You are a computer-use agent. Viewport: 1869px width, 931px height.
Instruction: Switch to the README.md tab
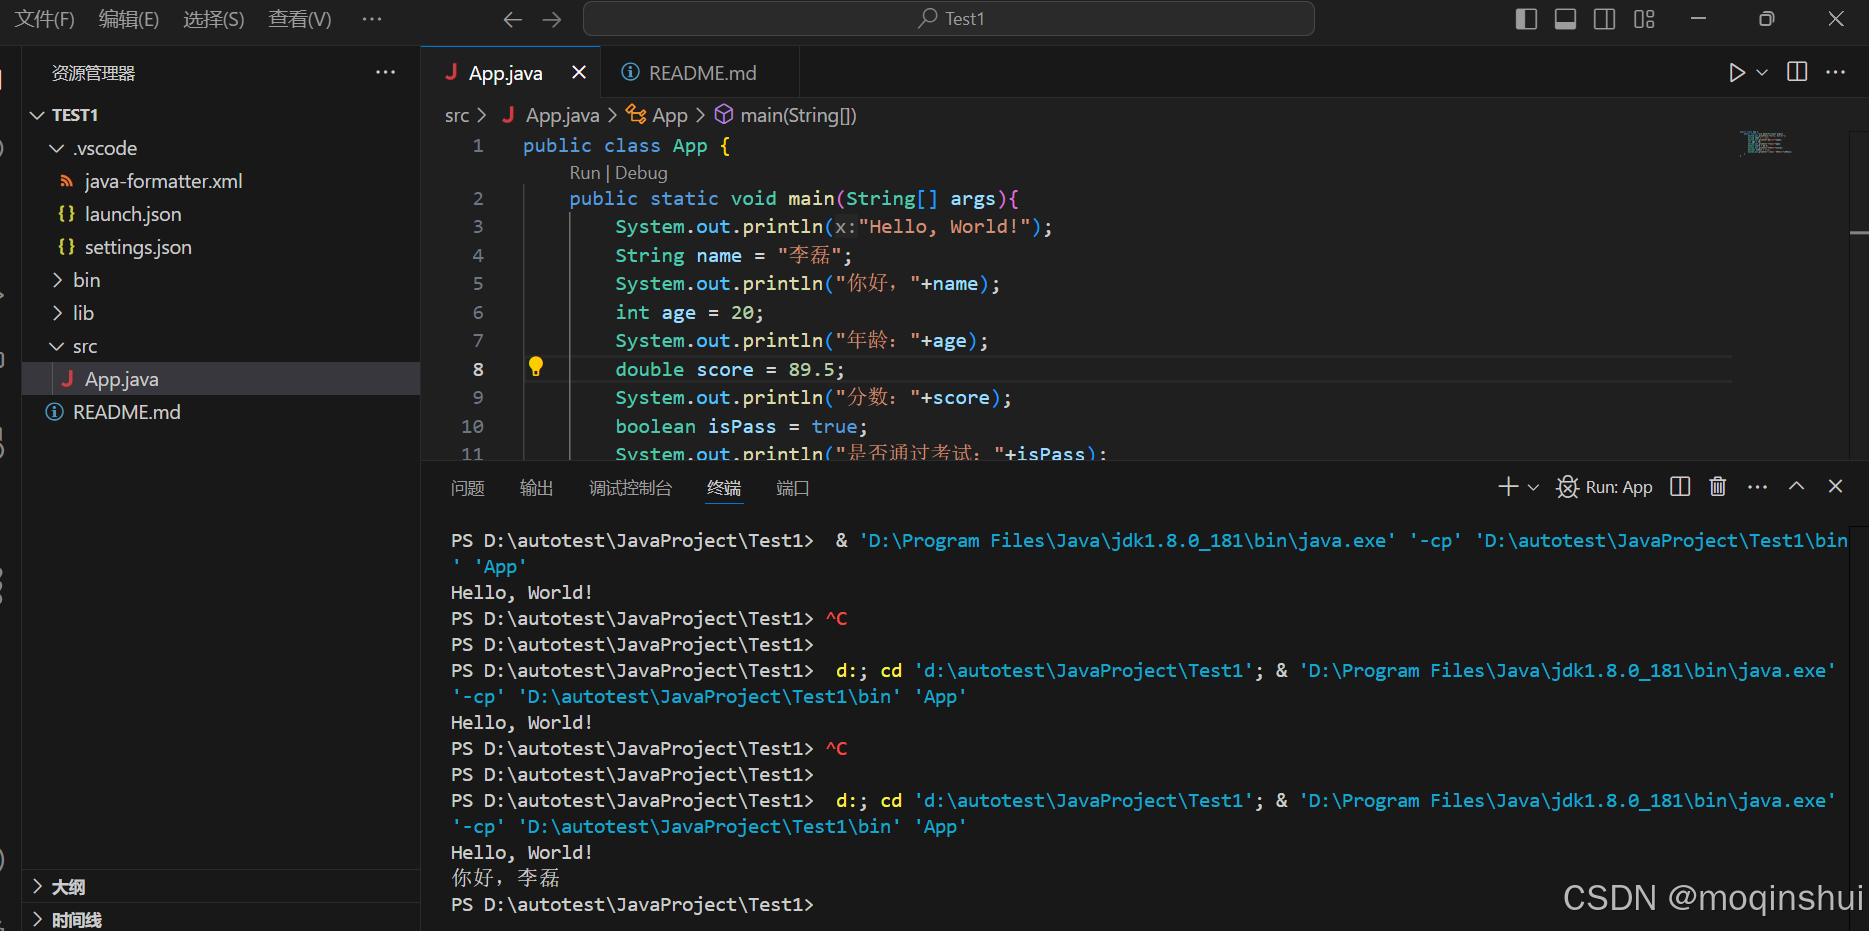[701, 72]
